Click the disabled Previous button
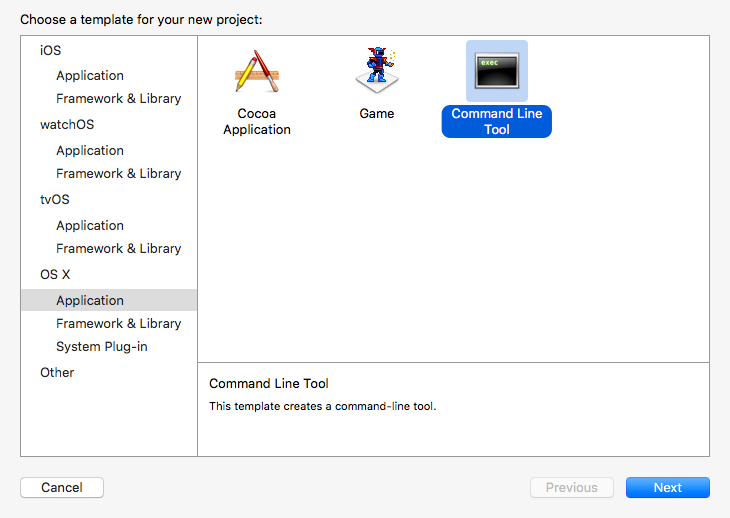This screenshot has width=730, height=518. [572, 487]
